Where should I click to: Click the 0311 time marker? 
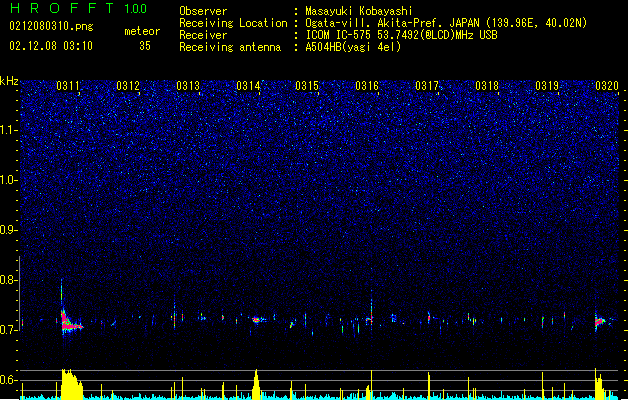[68, 86]
